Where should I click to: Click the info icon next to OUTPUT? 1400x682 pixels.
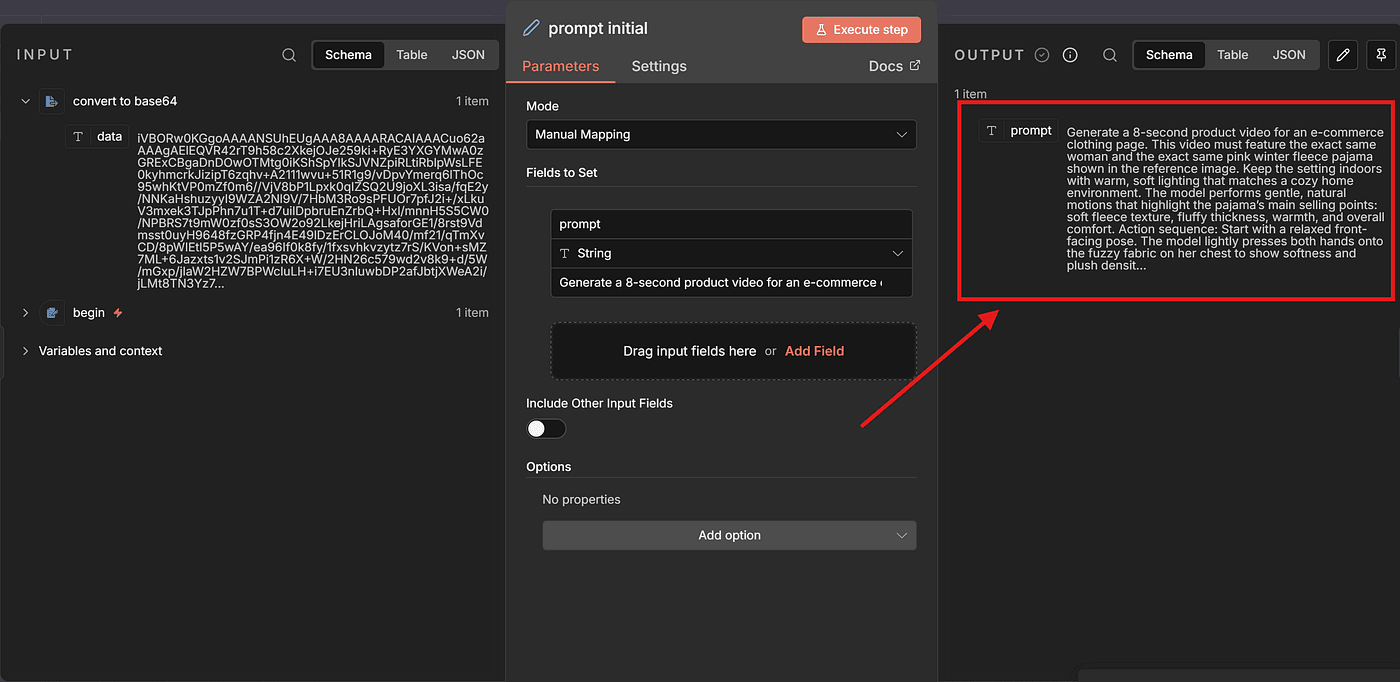coord(1070,55)
